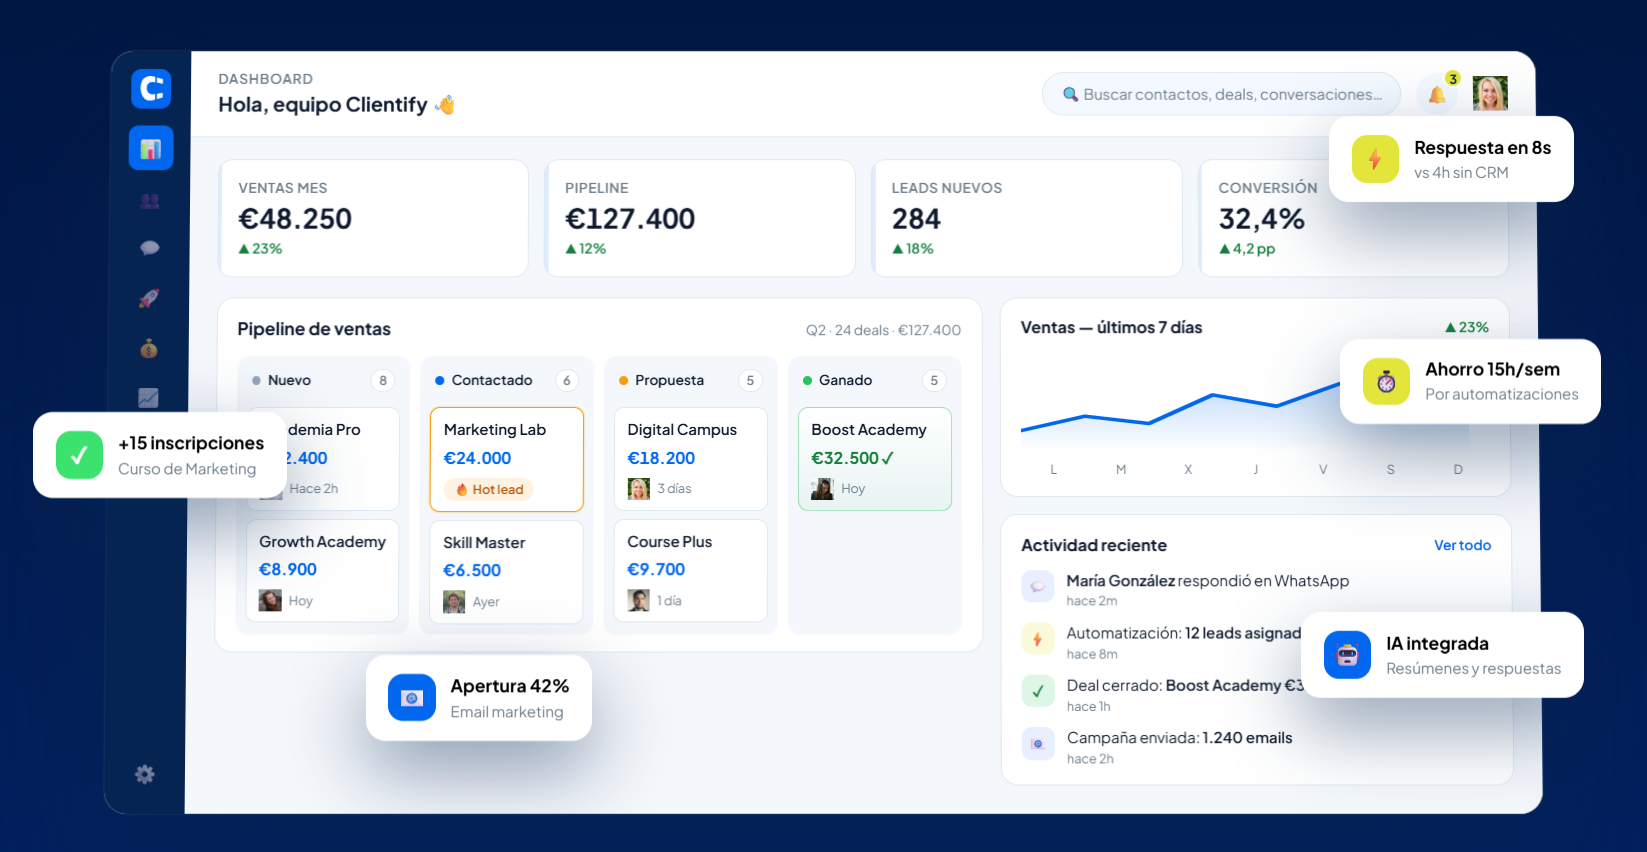Check the notification bell with badge 3
Image resolution: width=1647 pixels, height=852 pixels.
point(1438,94)
